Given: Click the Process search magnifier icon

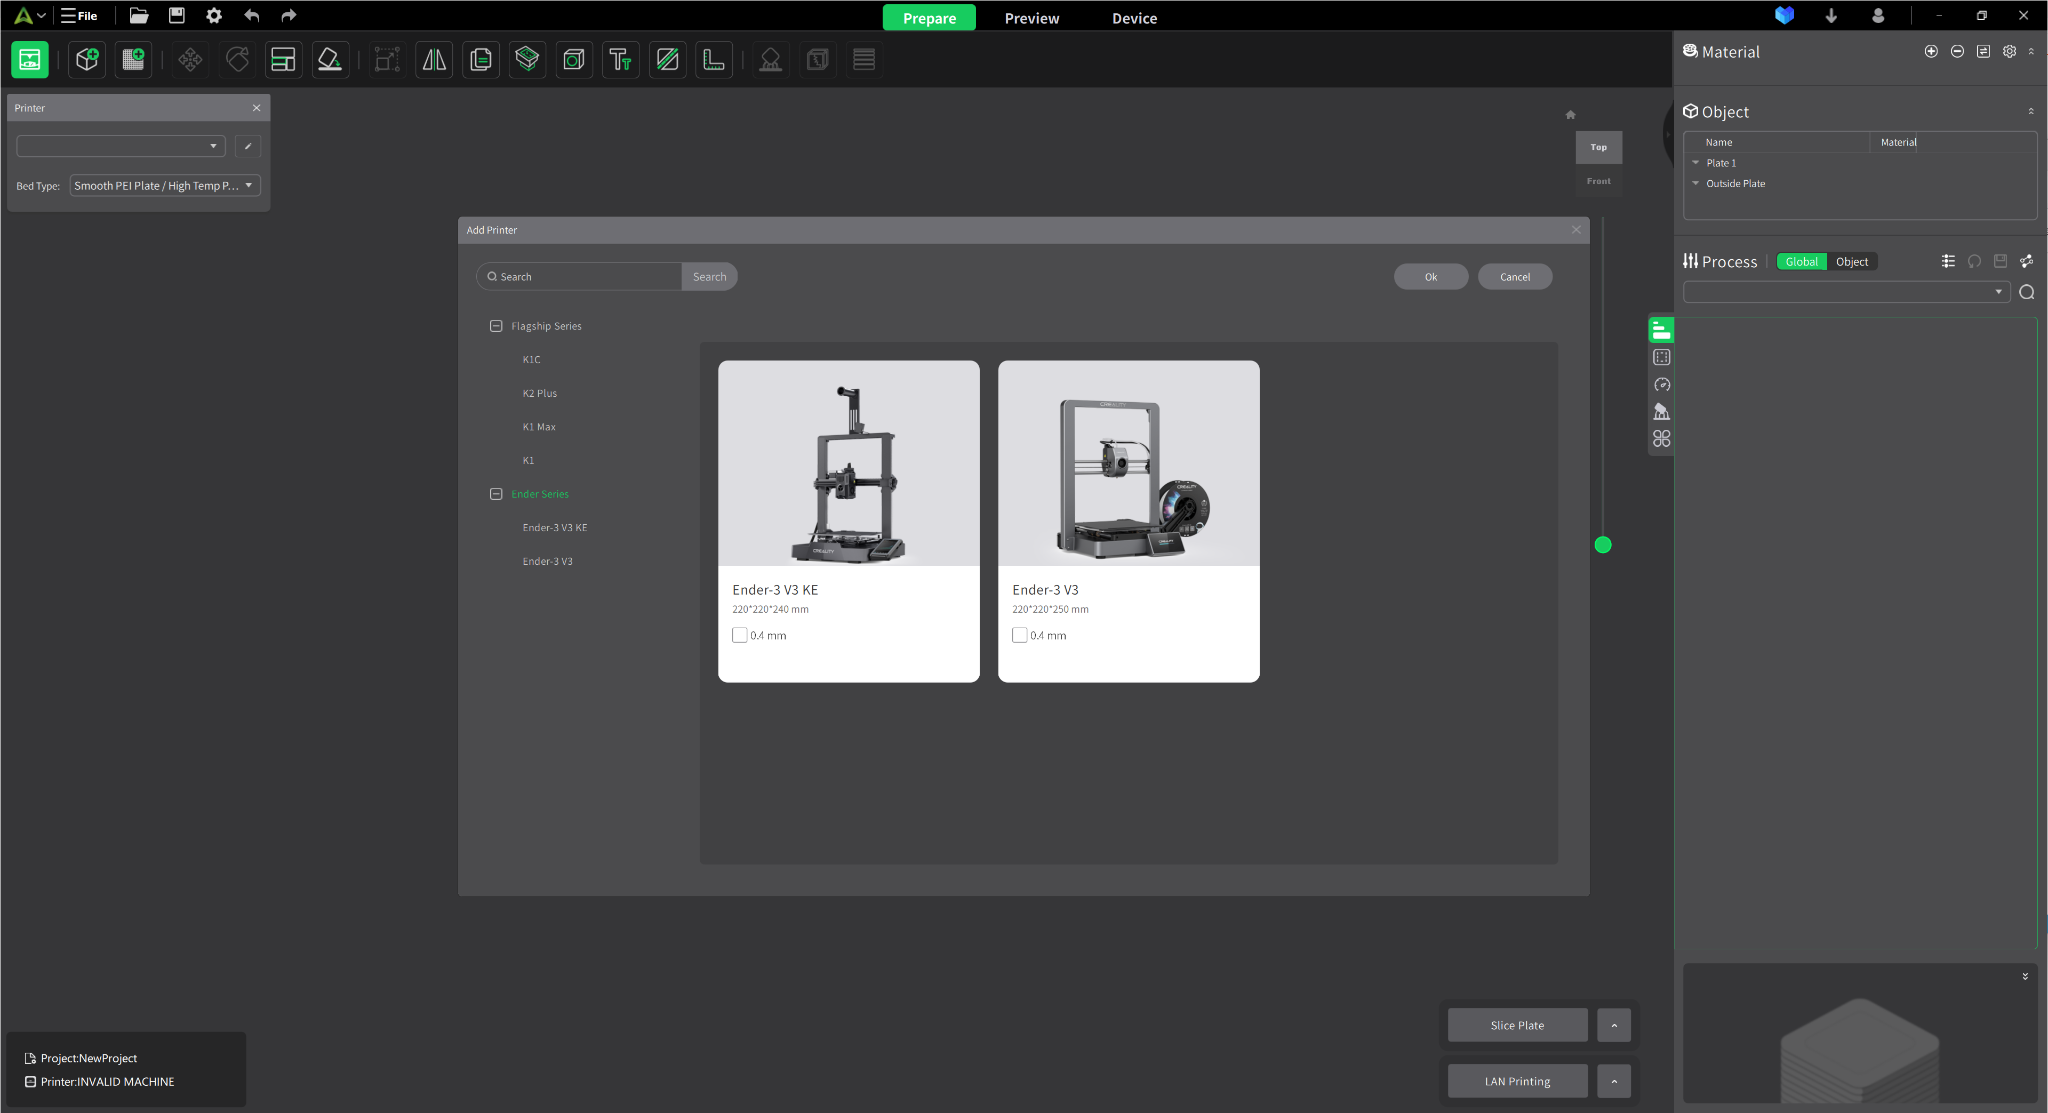Looking at the screenshot, I should coord(2027,292).
